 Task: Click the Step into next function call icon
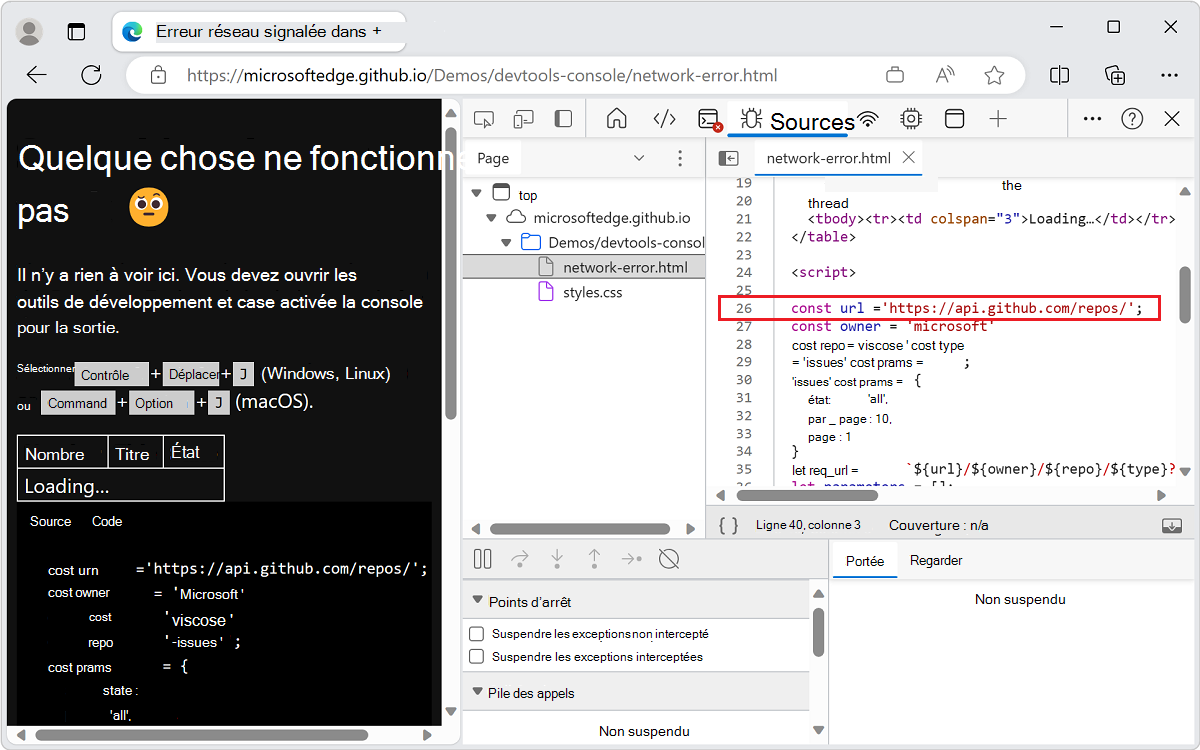pyautogui.click(x=557, y=559)
